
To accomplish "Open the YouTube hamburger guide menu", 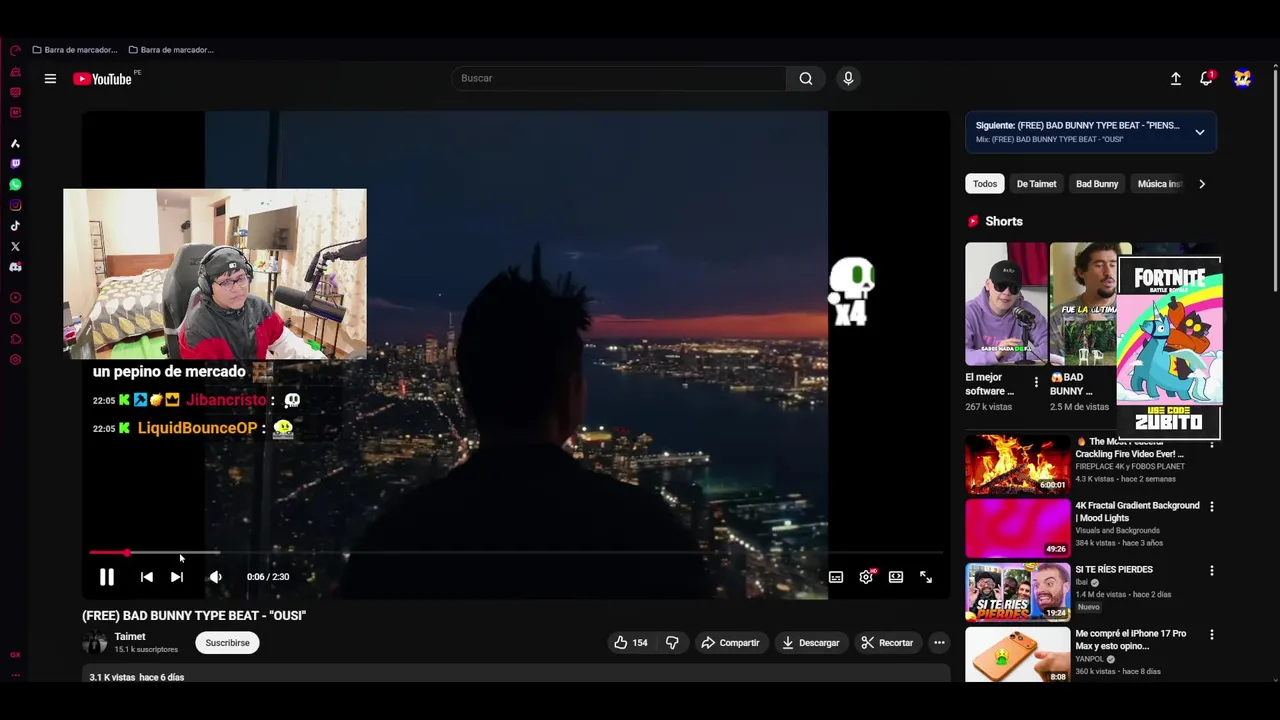I will [50, 79].
